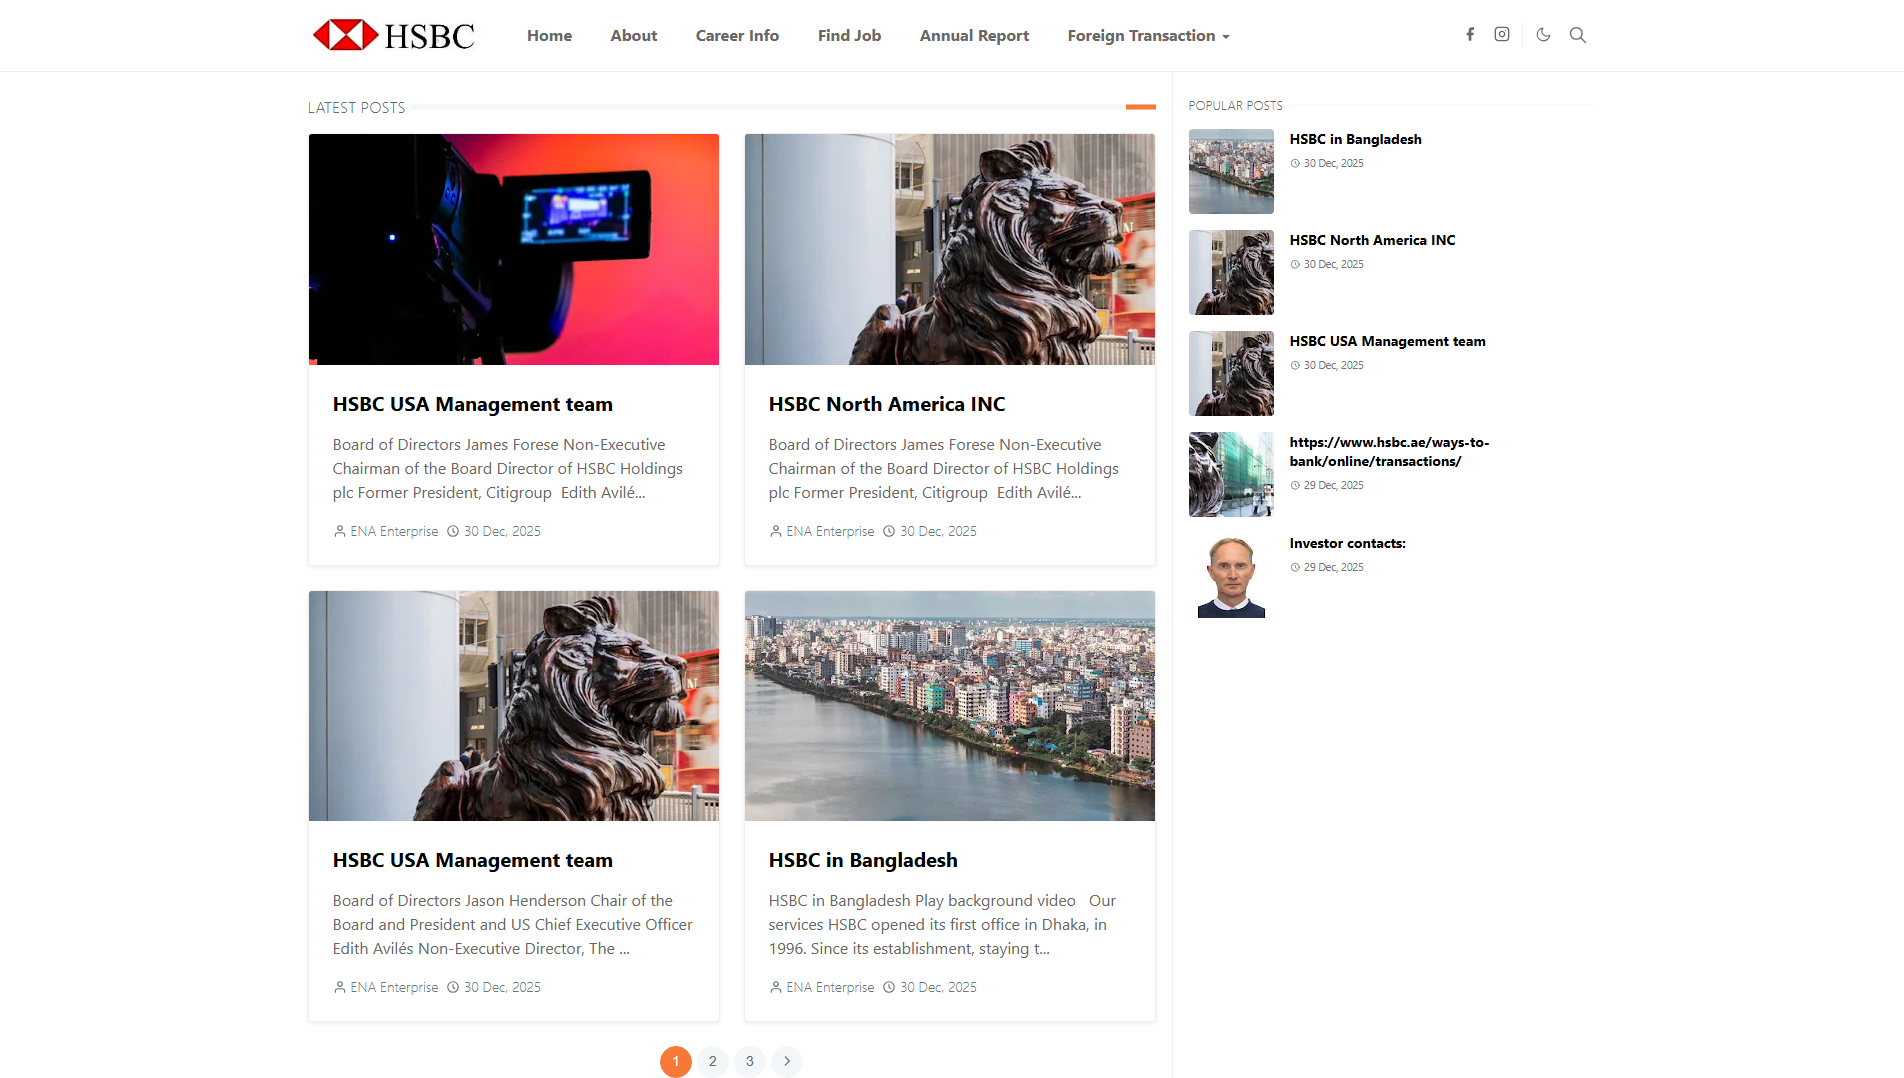Click the thumbnail beside the hsbc.ae transactions post
The height and width of the screenshot is (1078, 1904).
coord(1231,474)
